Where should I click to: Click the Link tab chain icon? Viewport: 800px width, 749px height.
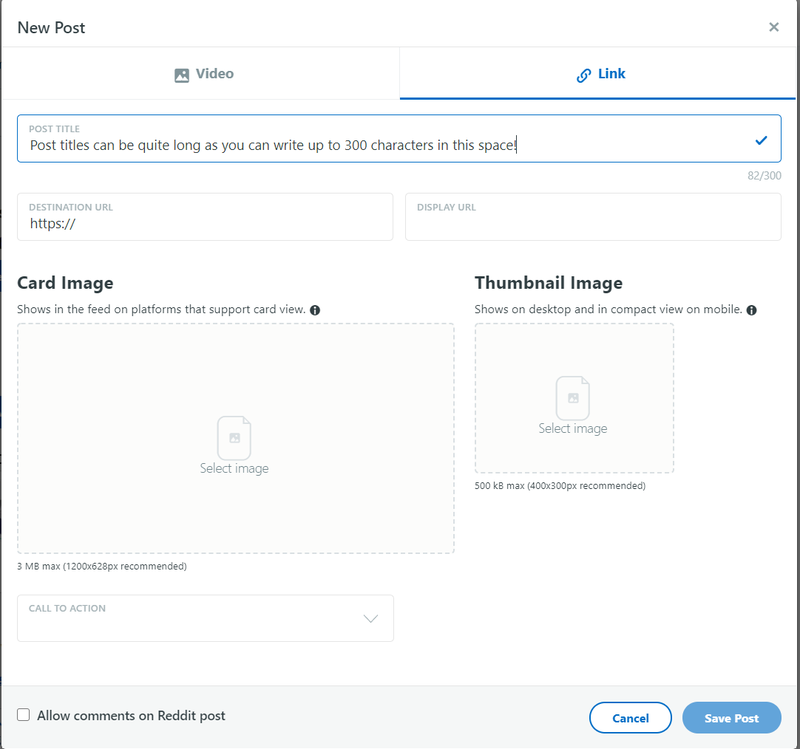(584, 76)
